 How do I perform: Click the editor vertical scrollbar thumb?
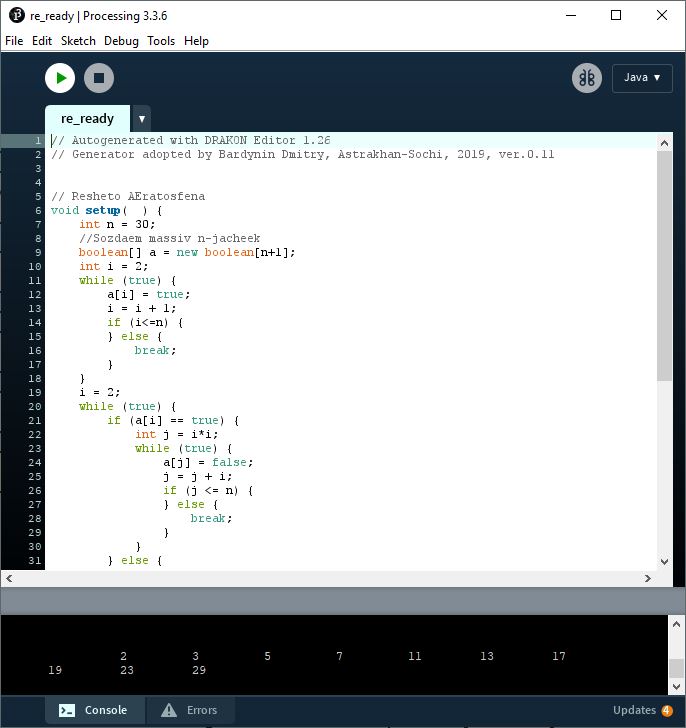point(665,265)
